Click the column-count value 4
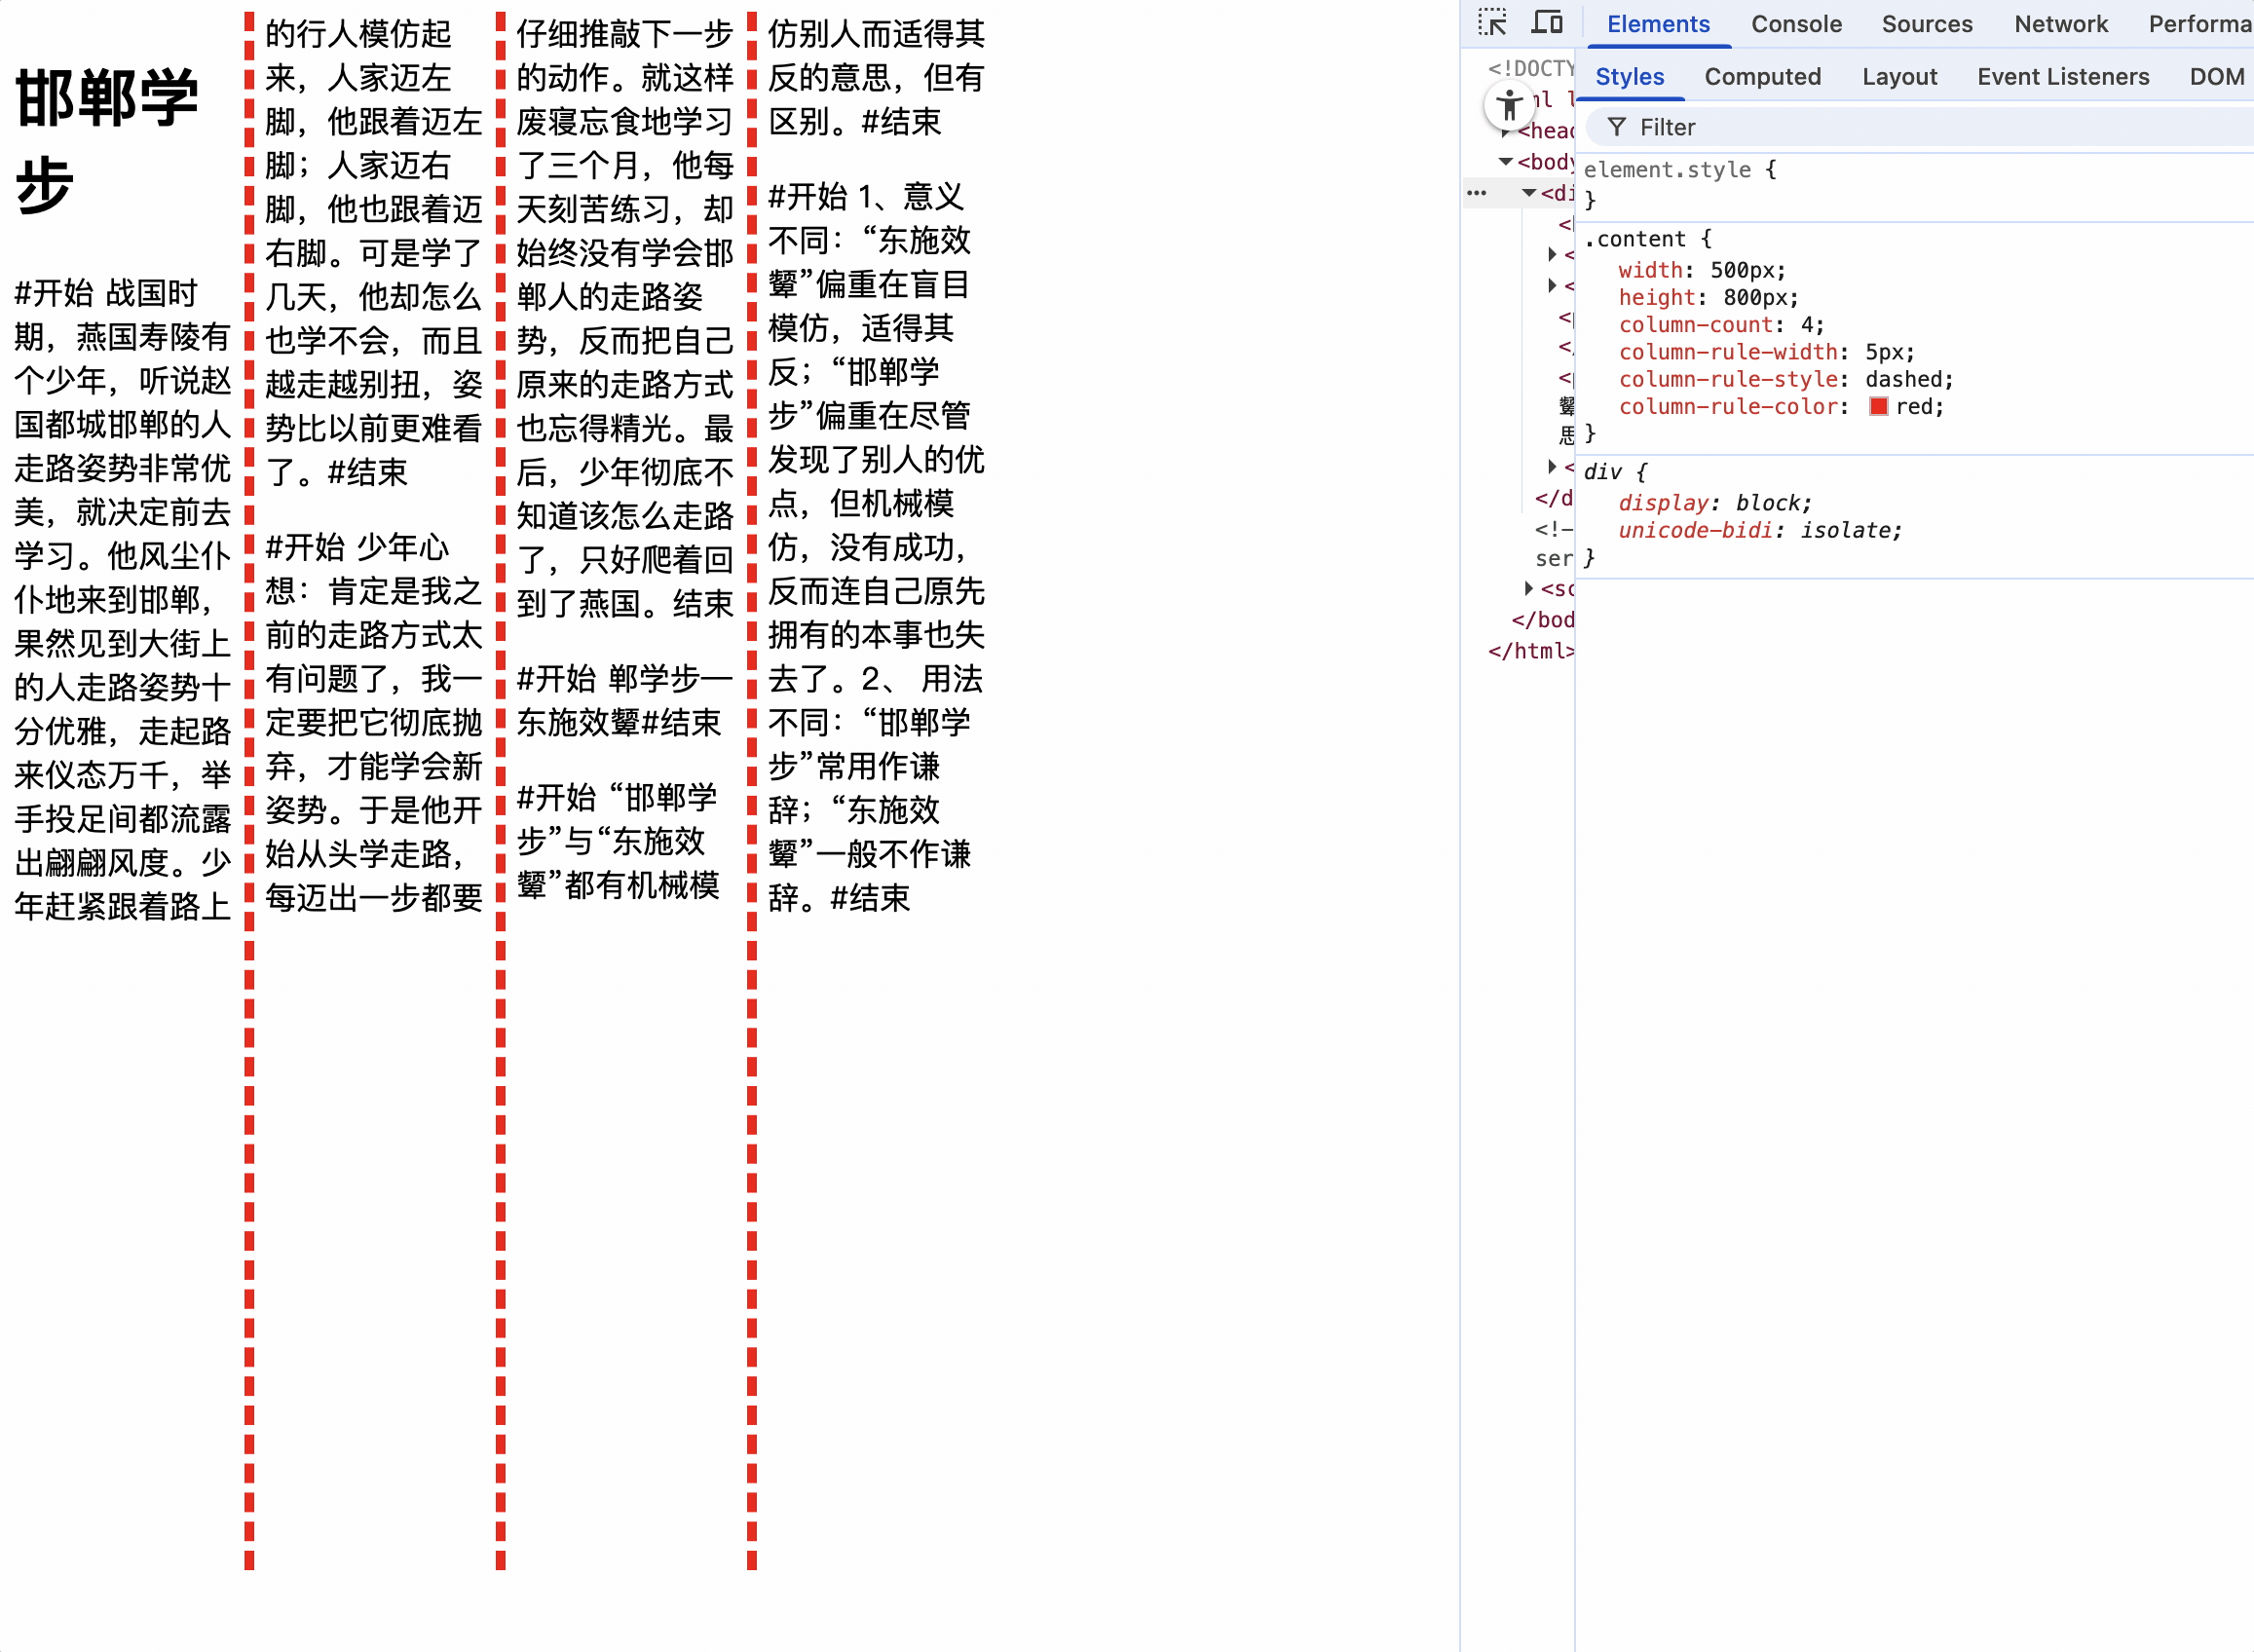Viewport: 2254px width, 1652px height. pos(1807,325)
